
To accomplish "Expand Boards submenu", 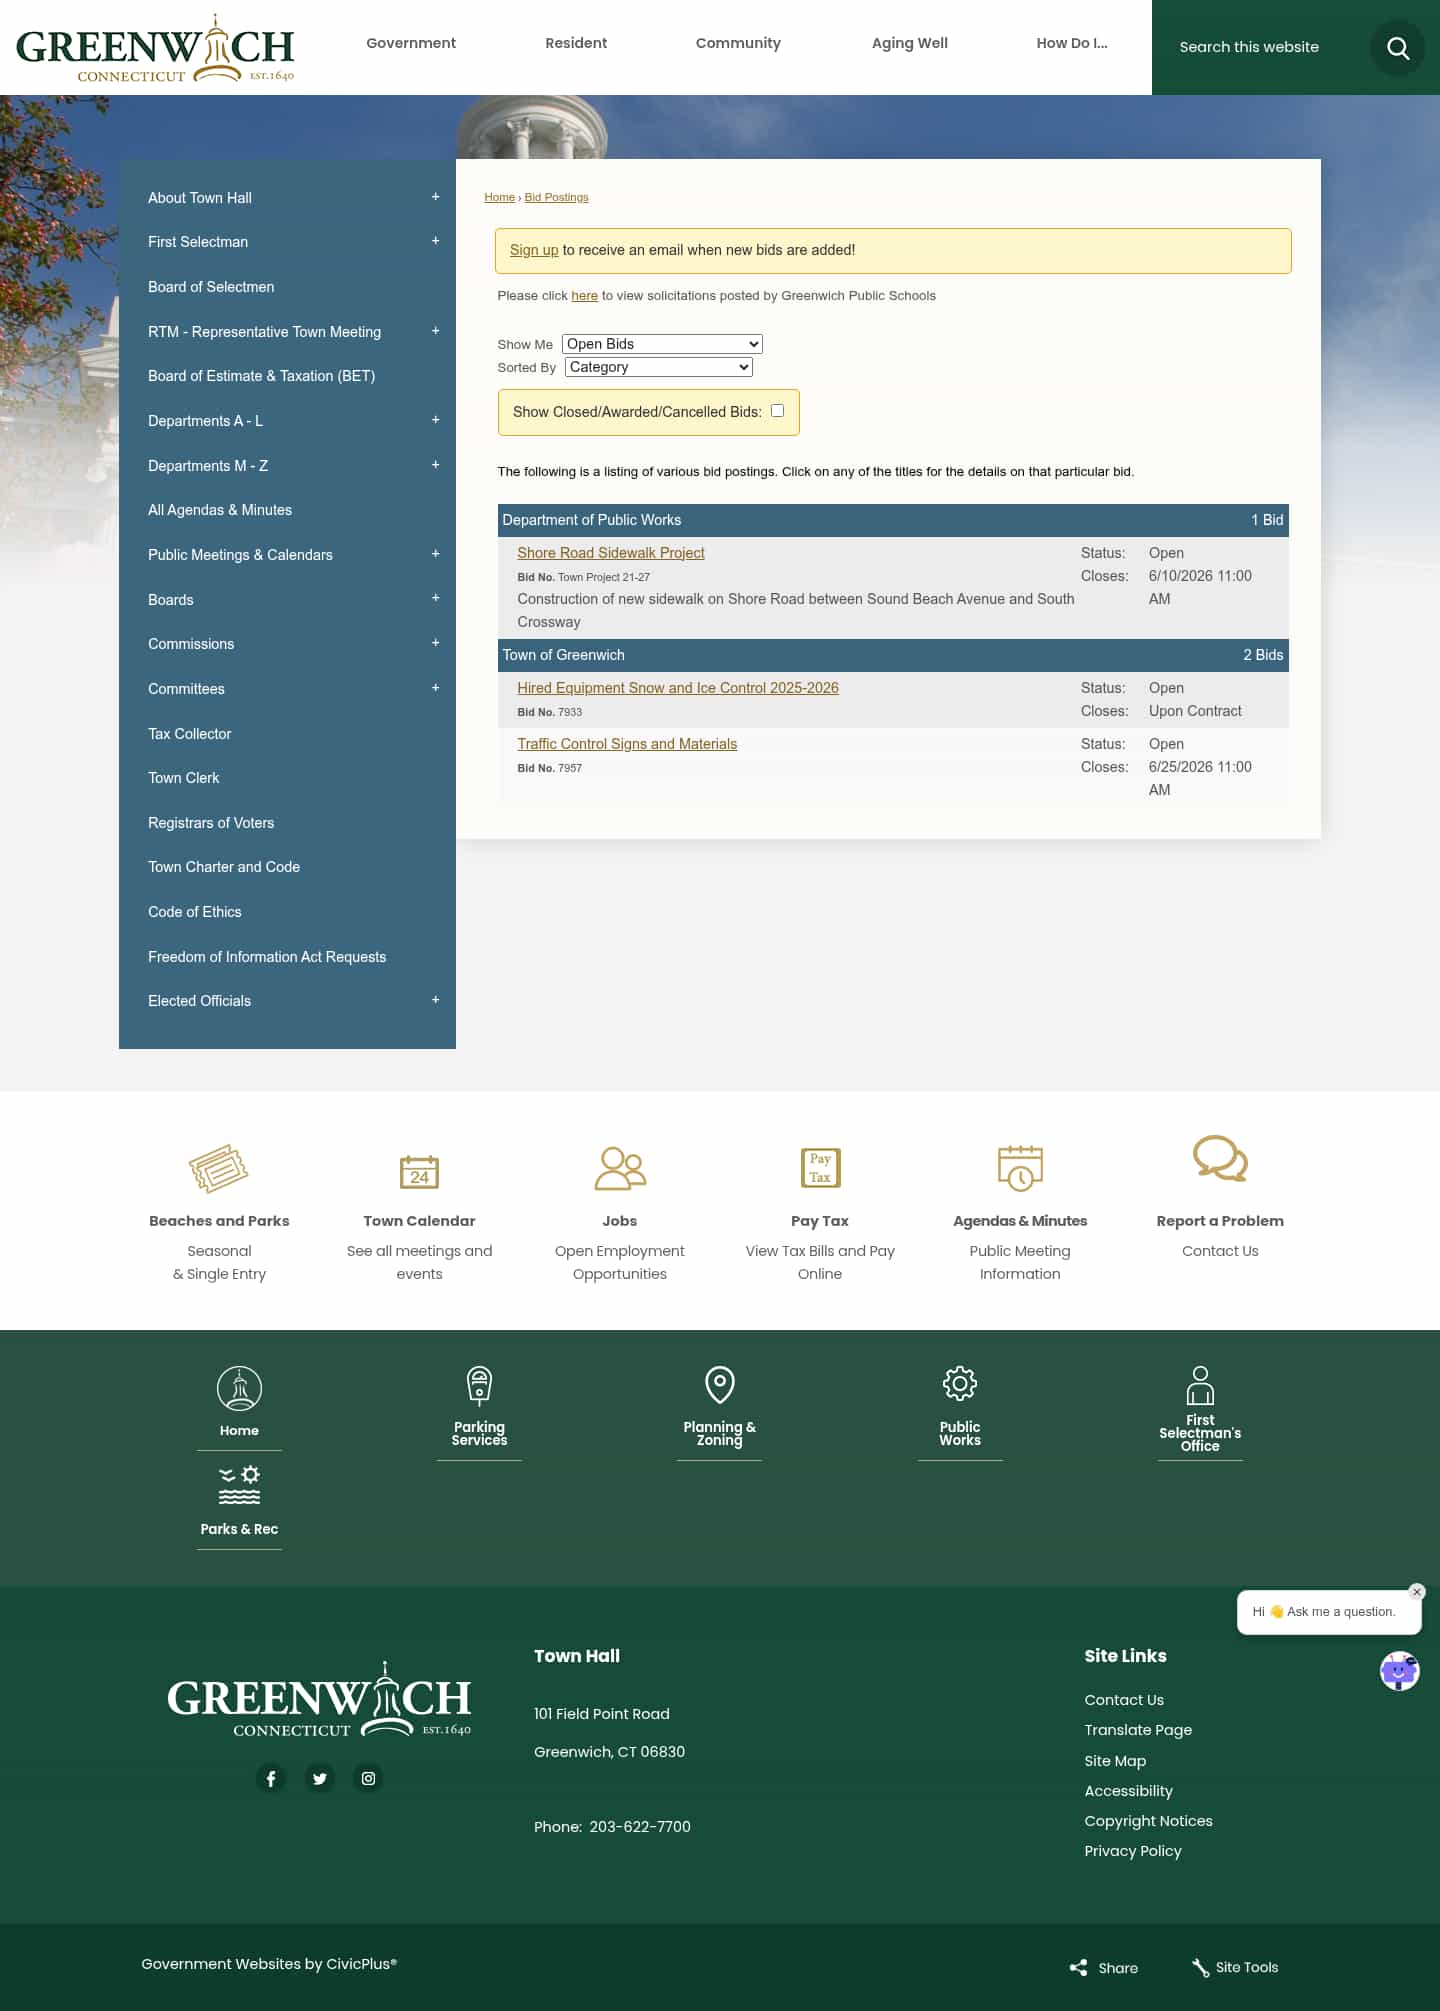I will pyautogui.click(x=435, y=598).
